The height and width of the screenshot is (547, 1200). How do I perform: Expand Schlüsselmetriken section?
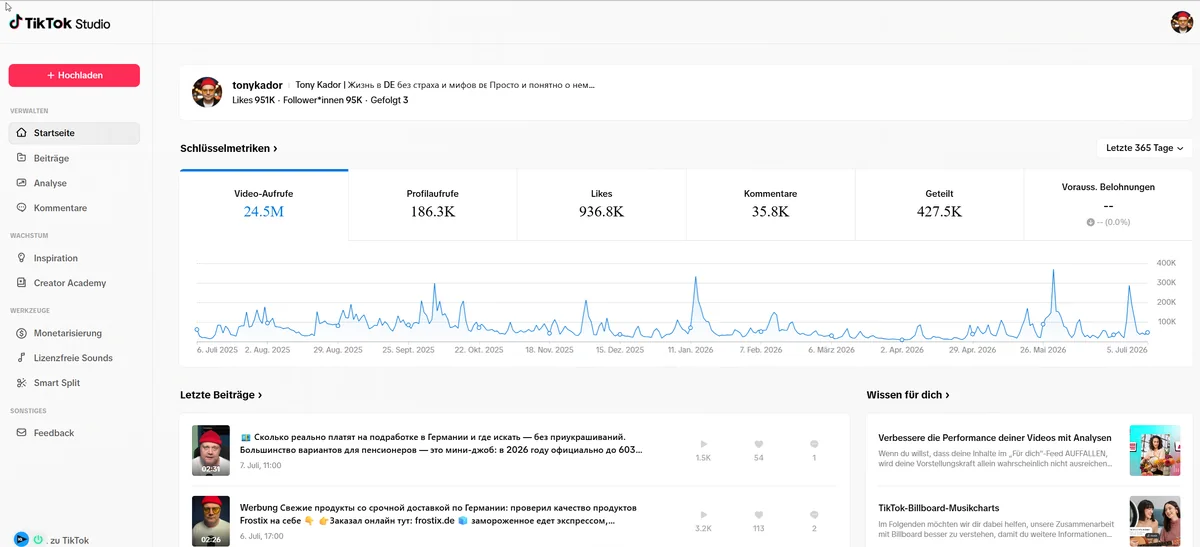[x=229, y=148]
